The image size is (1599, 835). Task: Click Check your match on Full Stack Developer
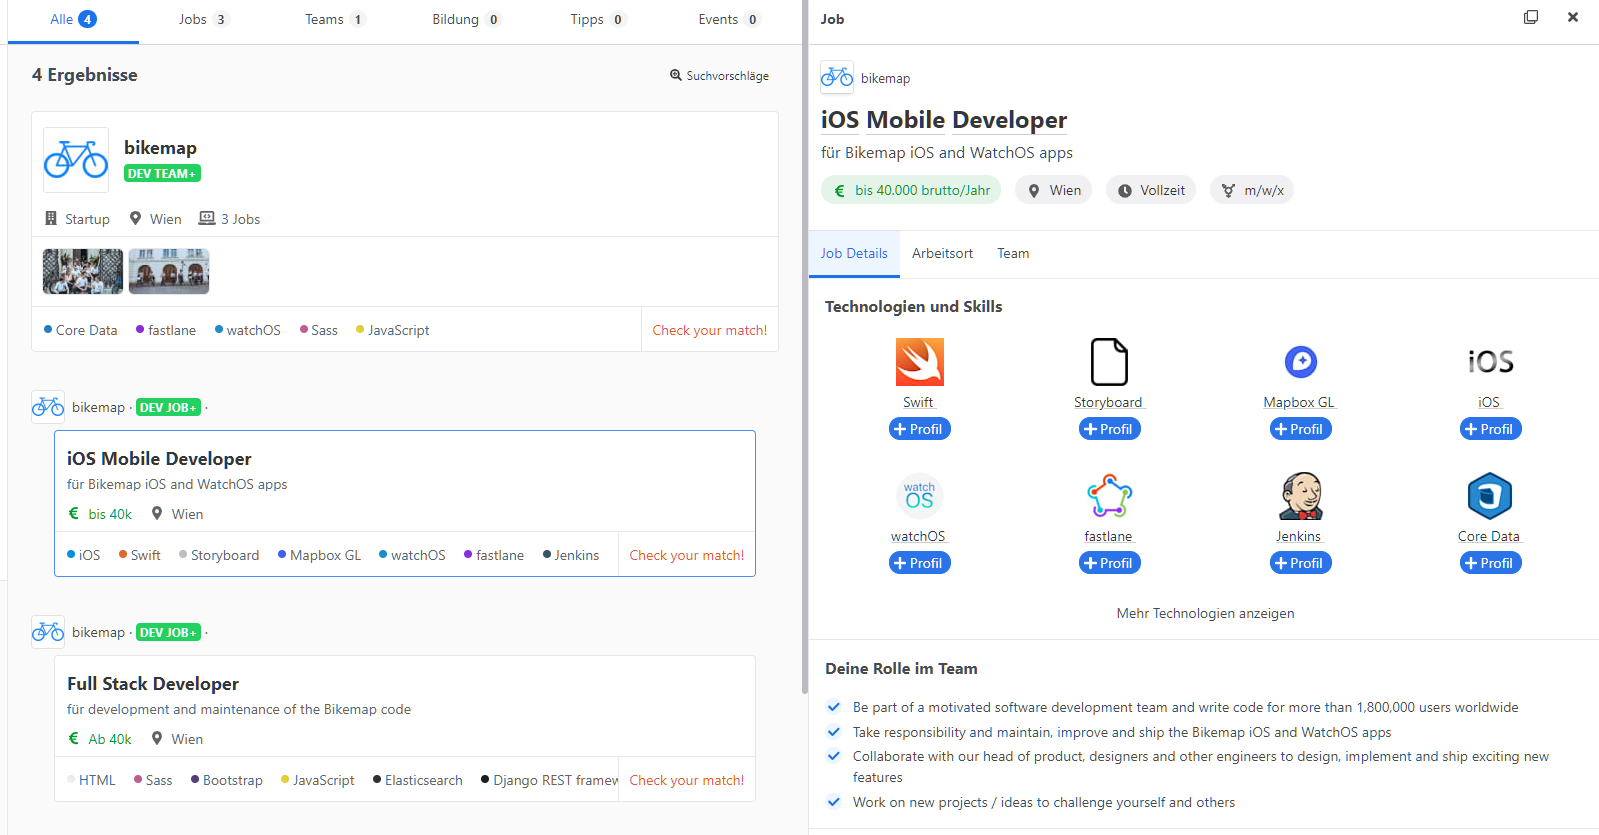point(686,780)
